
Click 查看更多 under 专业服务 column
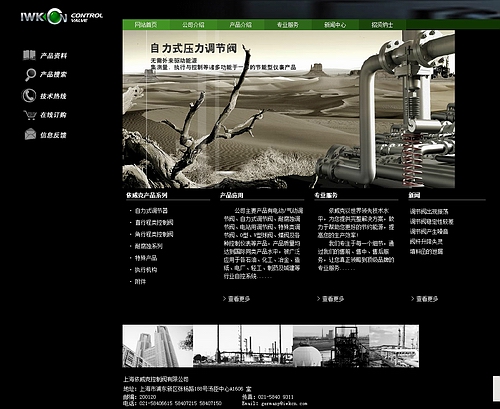pyautogui.click(x=330, y=299)
